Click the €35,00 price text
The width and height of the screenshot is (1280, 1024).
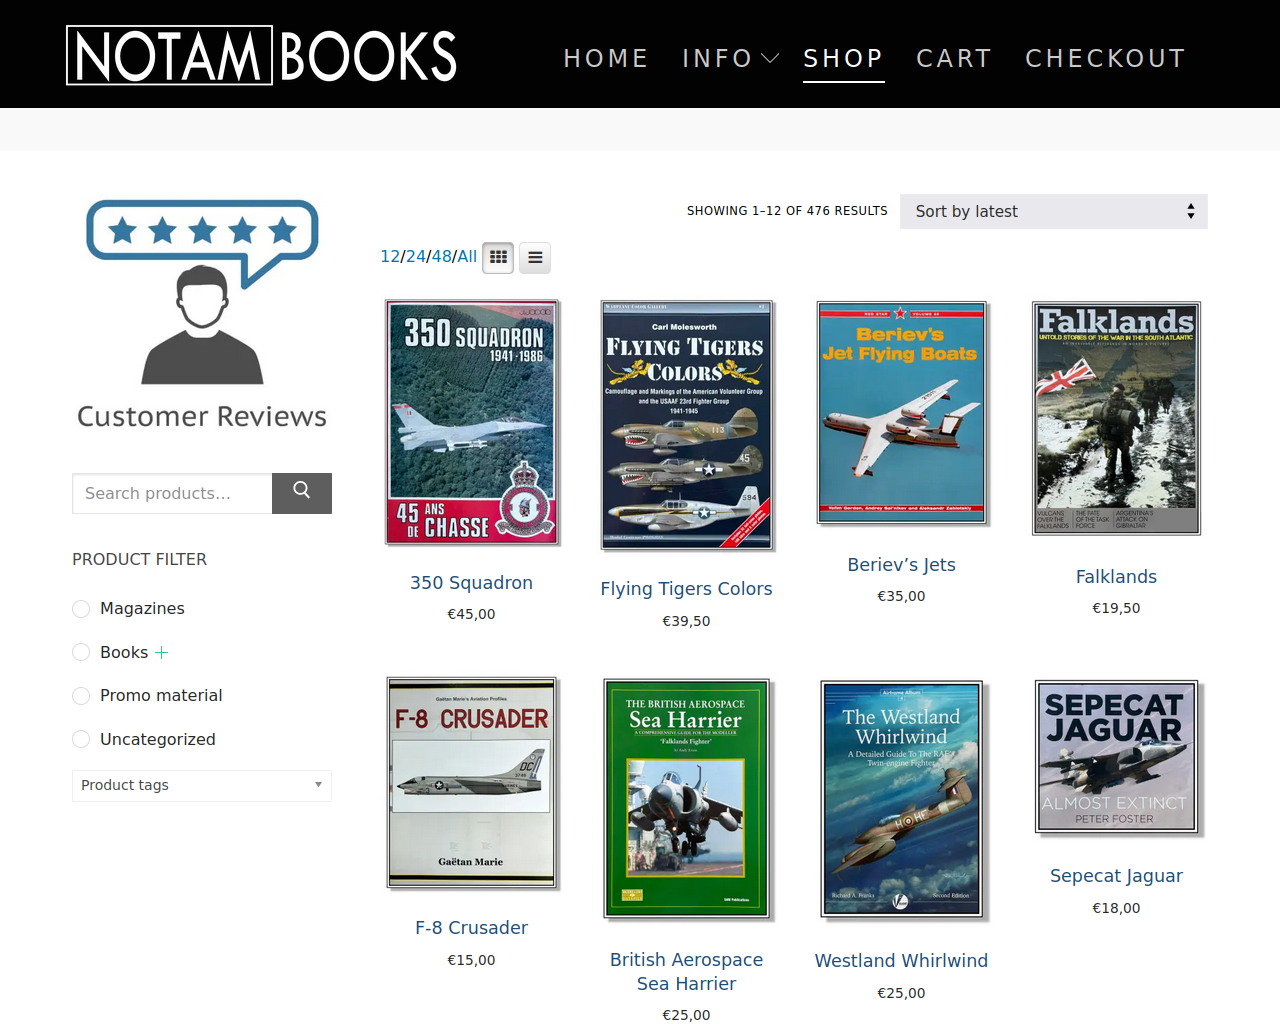point(902,596)
